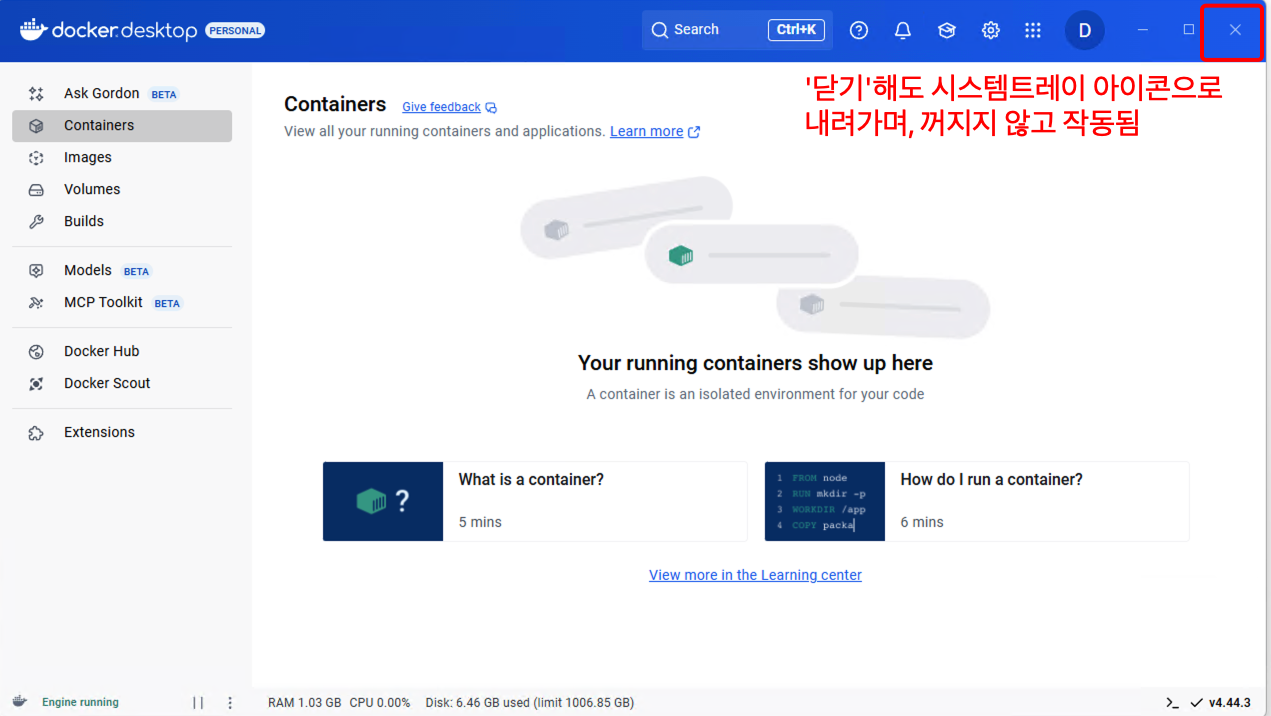The width and height of the screenshot is (1271, 716).
Task: Click the update checkmark icon by version
Action: pos(1196,703)
